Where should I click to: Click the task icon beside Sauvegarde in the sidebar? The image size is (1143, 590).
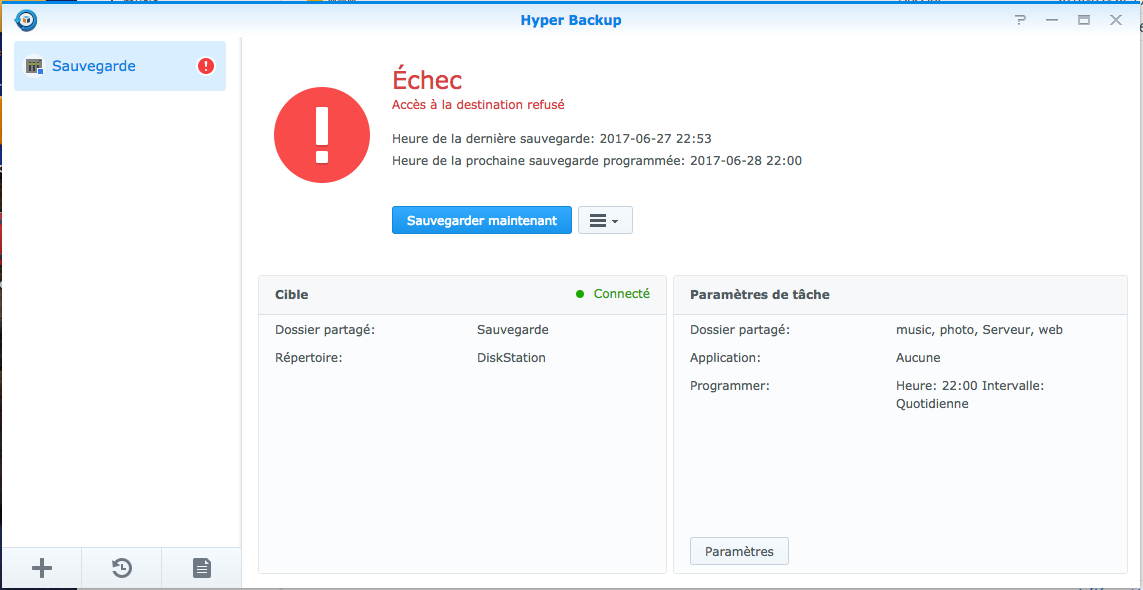point(34,66)
